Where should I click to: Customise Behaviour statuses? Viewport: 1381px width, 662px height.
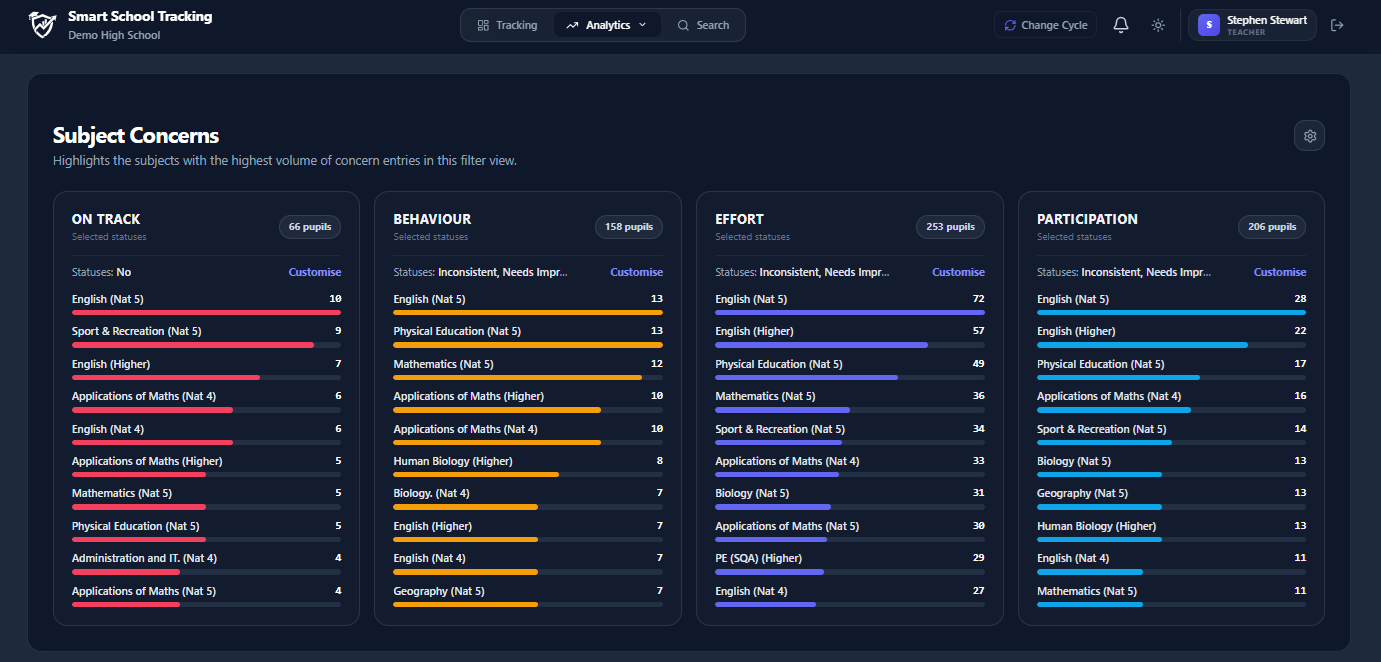pos(637,272)
